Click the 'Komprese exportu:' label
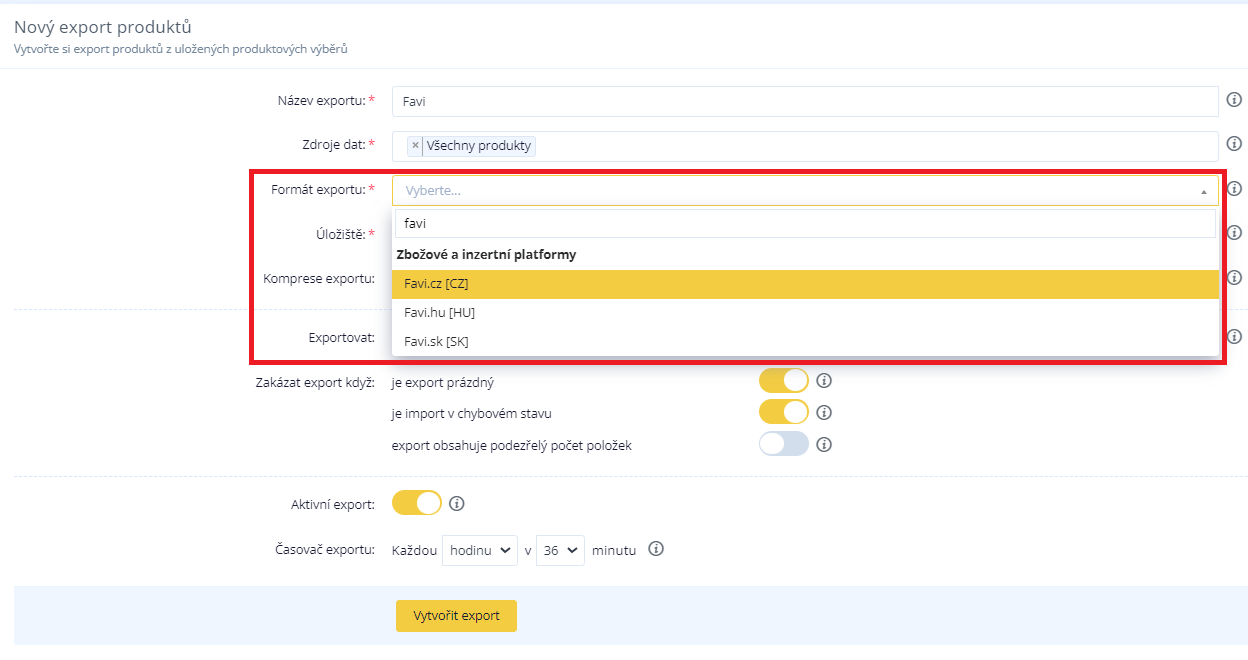The image size is (1248, 660). click(319, 278)
